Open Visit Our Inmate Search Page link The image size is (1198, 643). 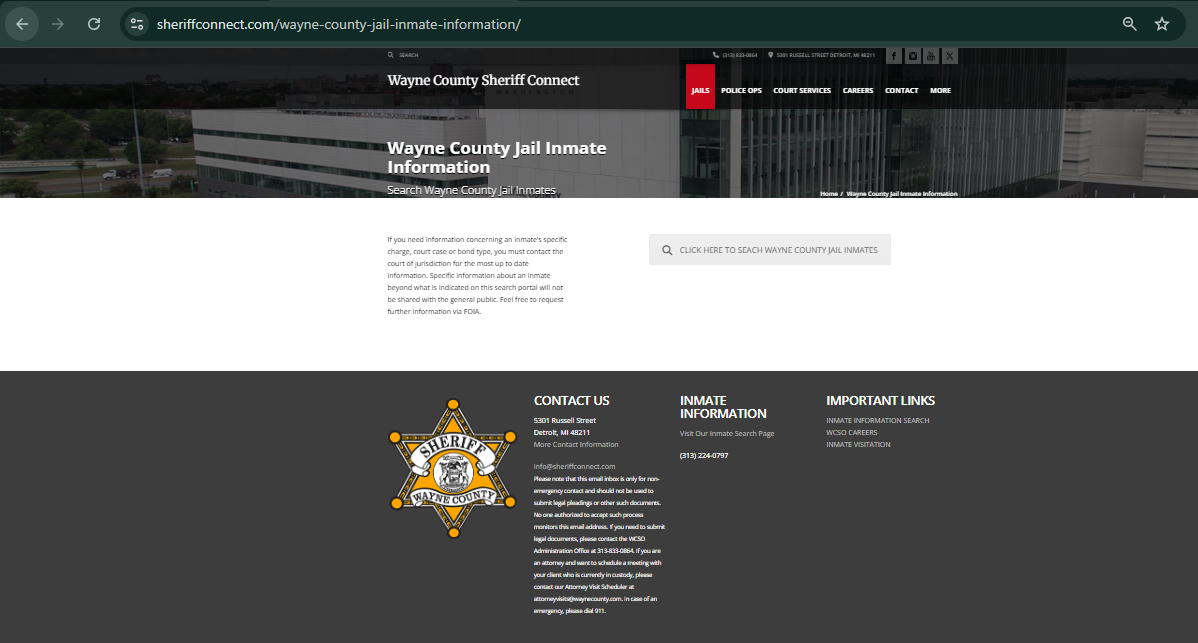point(727,433)
